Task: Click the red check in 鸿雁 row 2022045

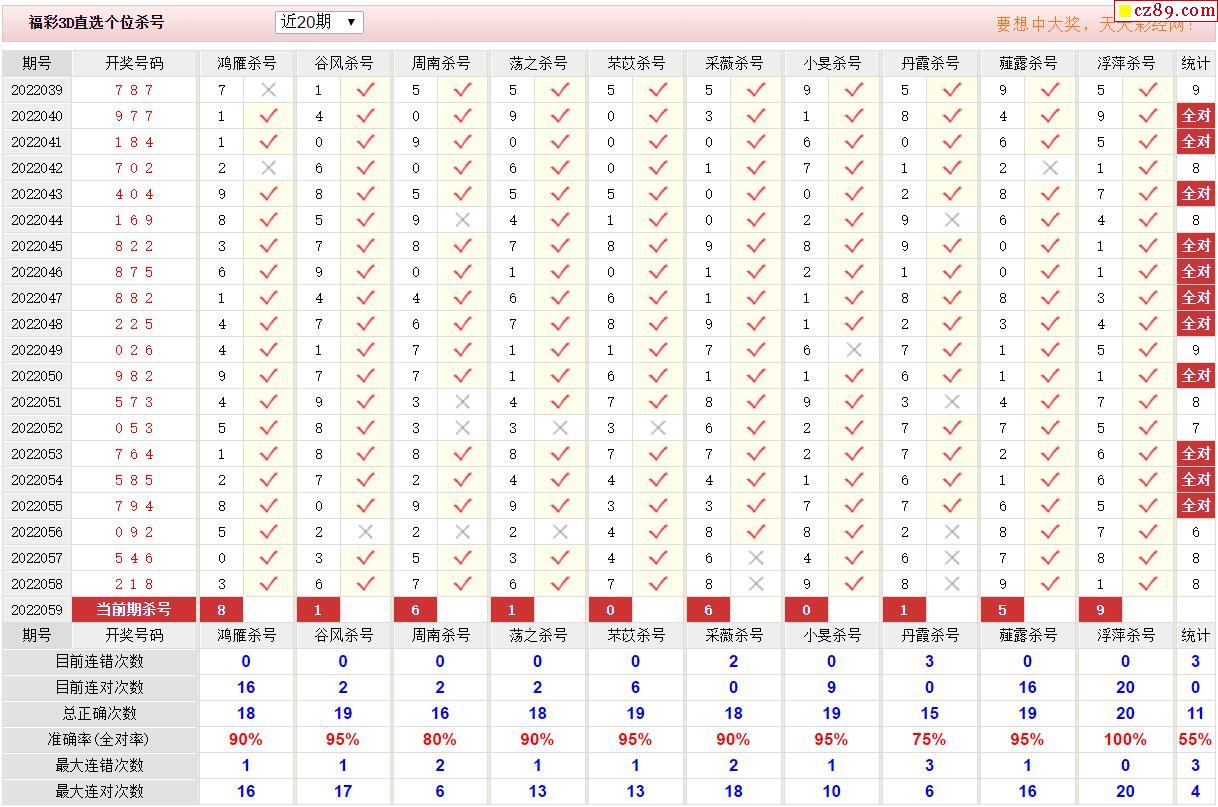Action: tap(268, 246)
